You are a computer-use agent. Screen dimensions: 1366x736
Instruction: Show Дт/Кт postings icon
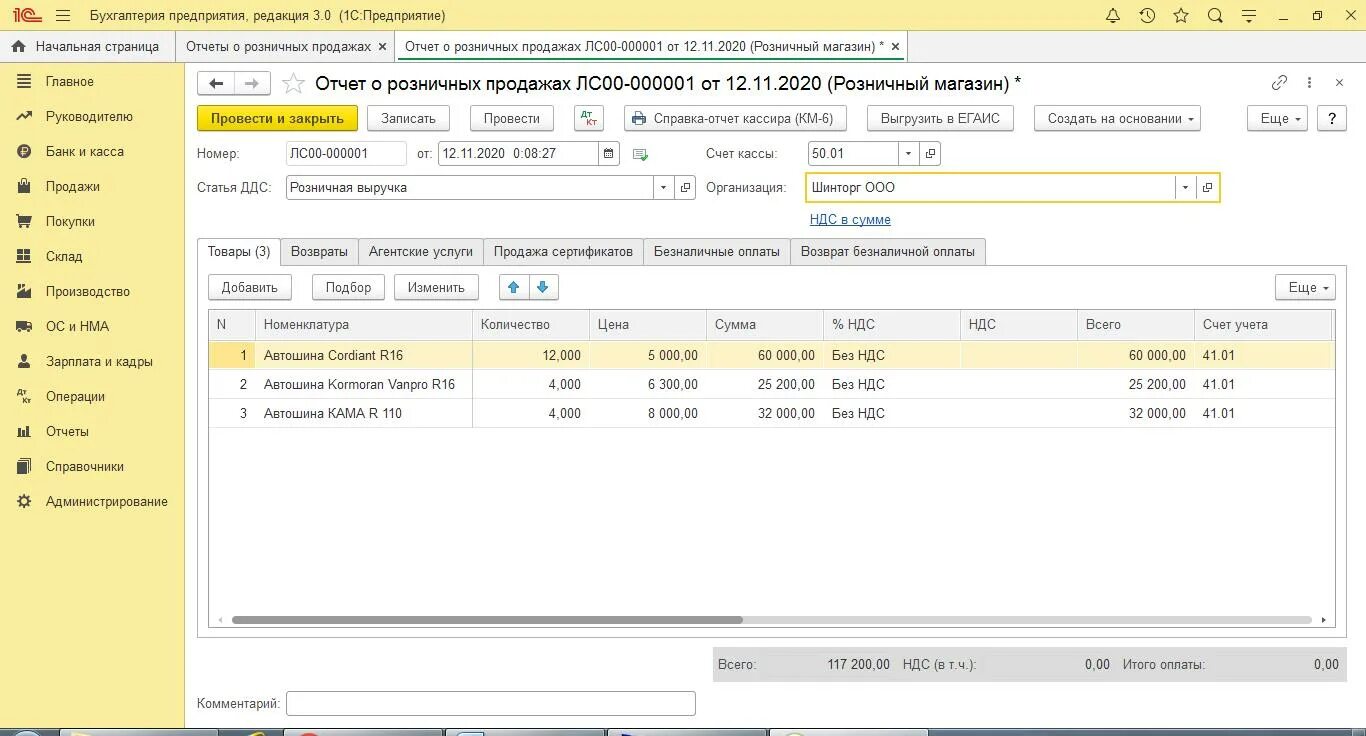(589, 118)
